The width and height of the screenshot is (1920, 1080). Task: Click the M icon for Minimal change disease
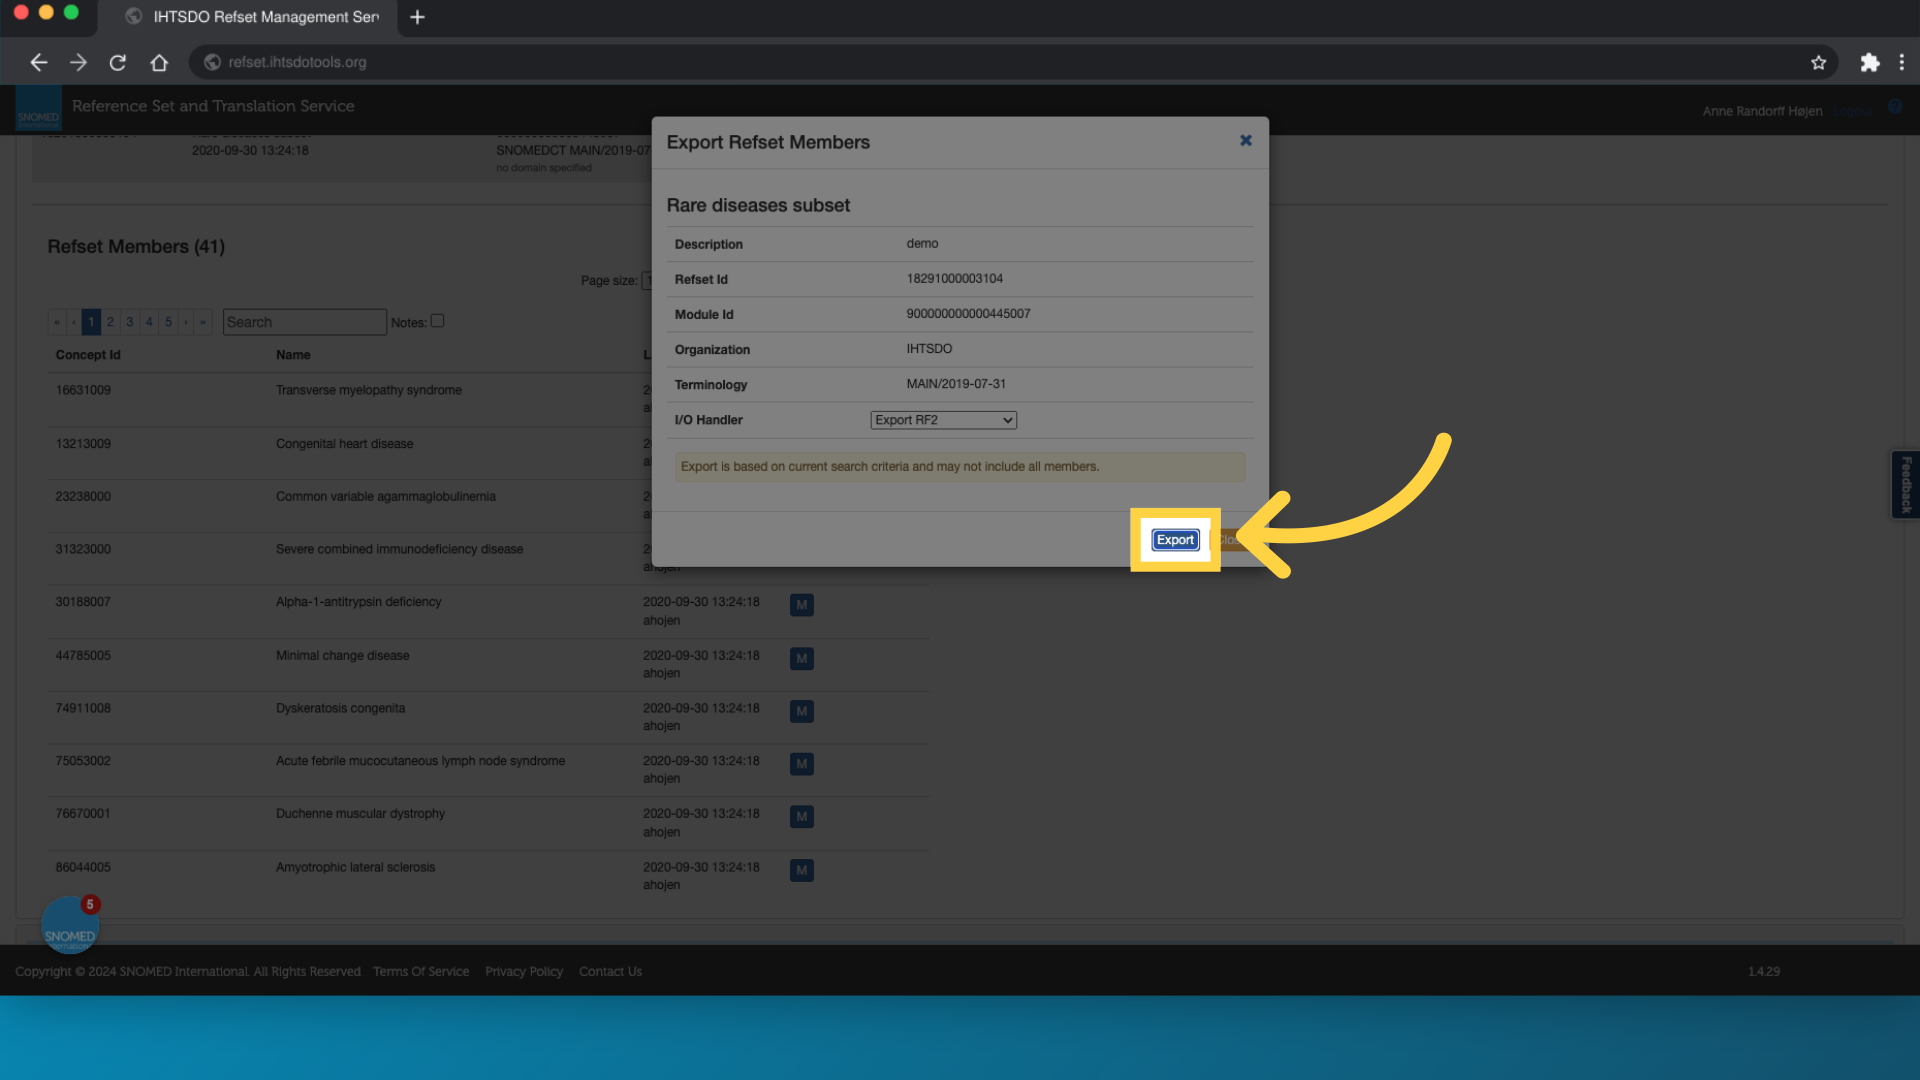click(802, 657)
